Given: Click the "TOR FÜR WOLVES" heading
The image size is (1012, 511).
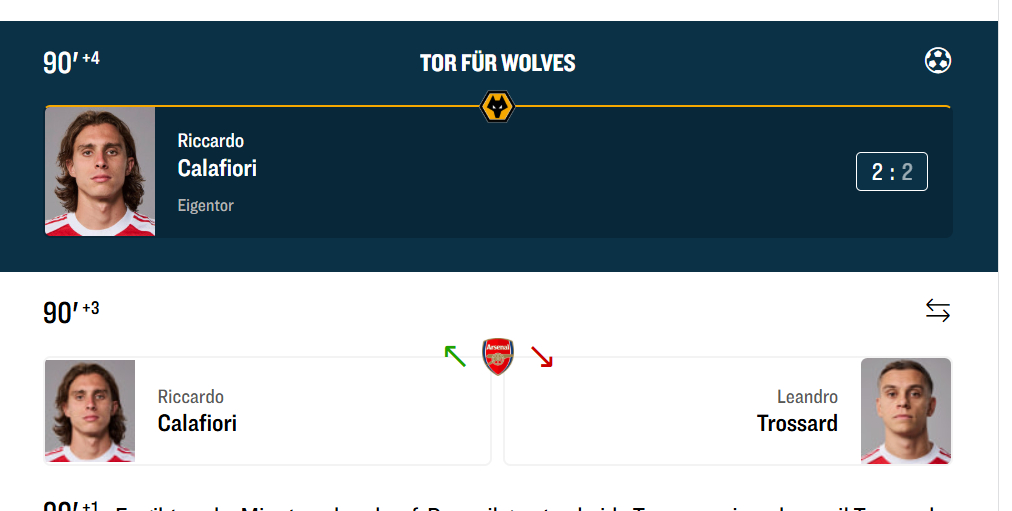Looking at the screenshot, I should click(497, 63).
